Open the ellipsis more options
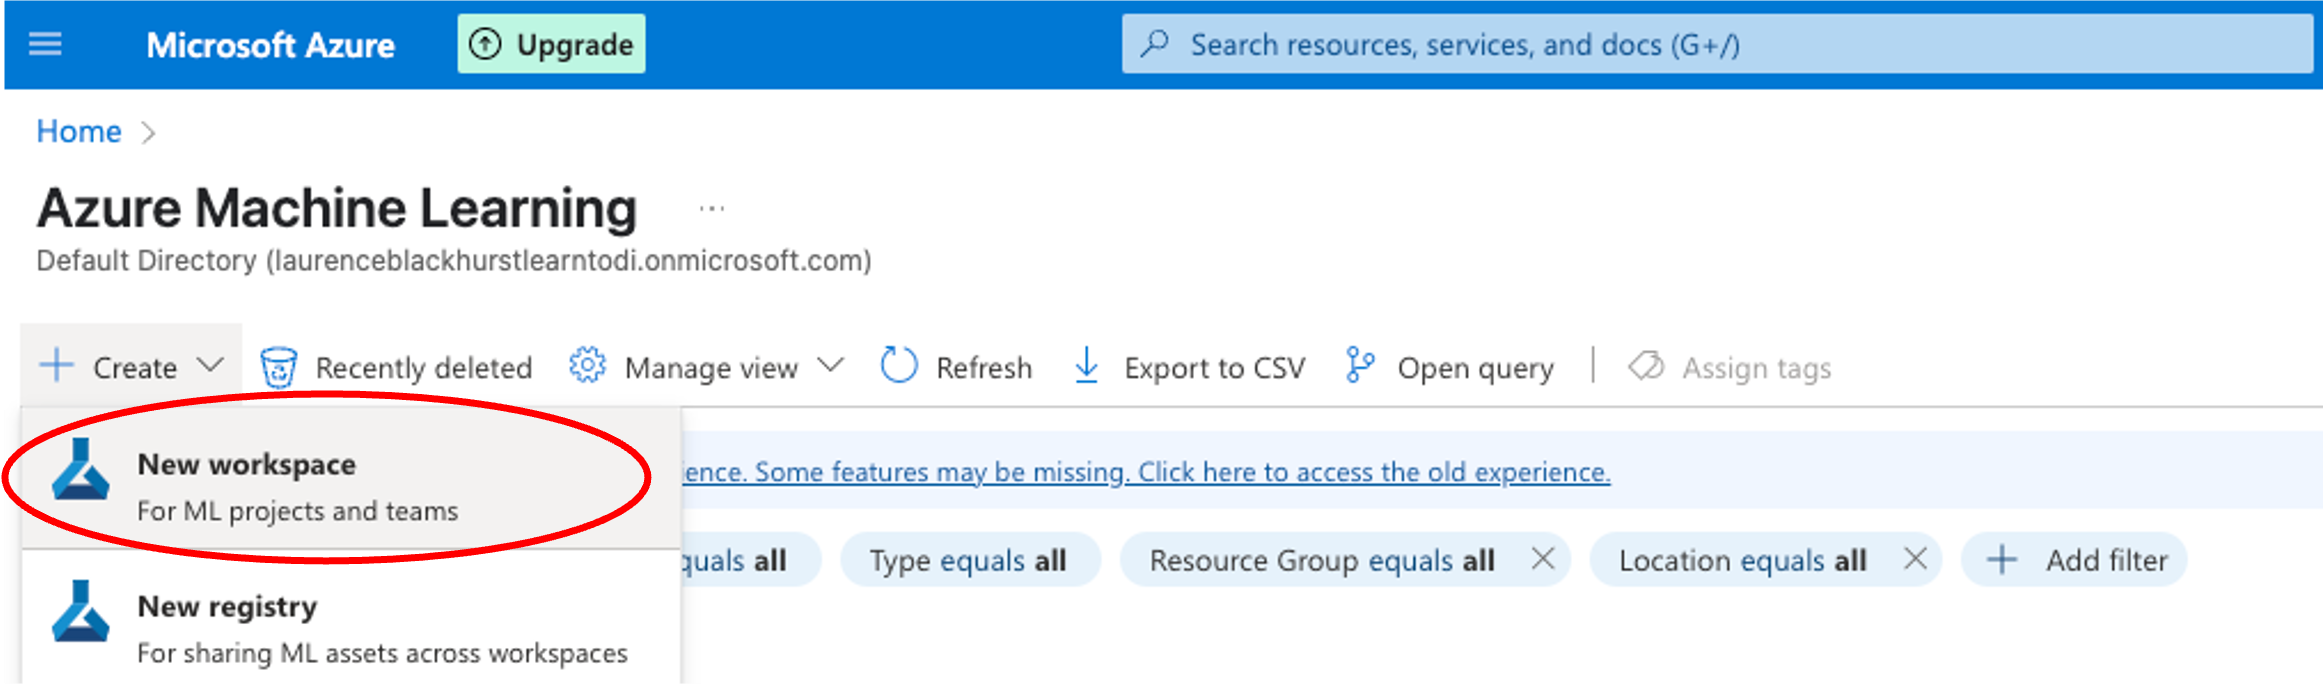This screenshot has width=2323, height=687. (712, 209)
